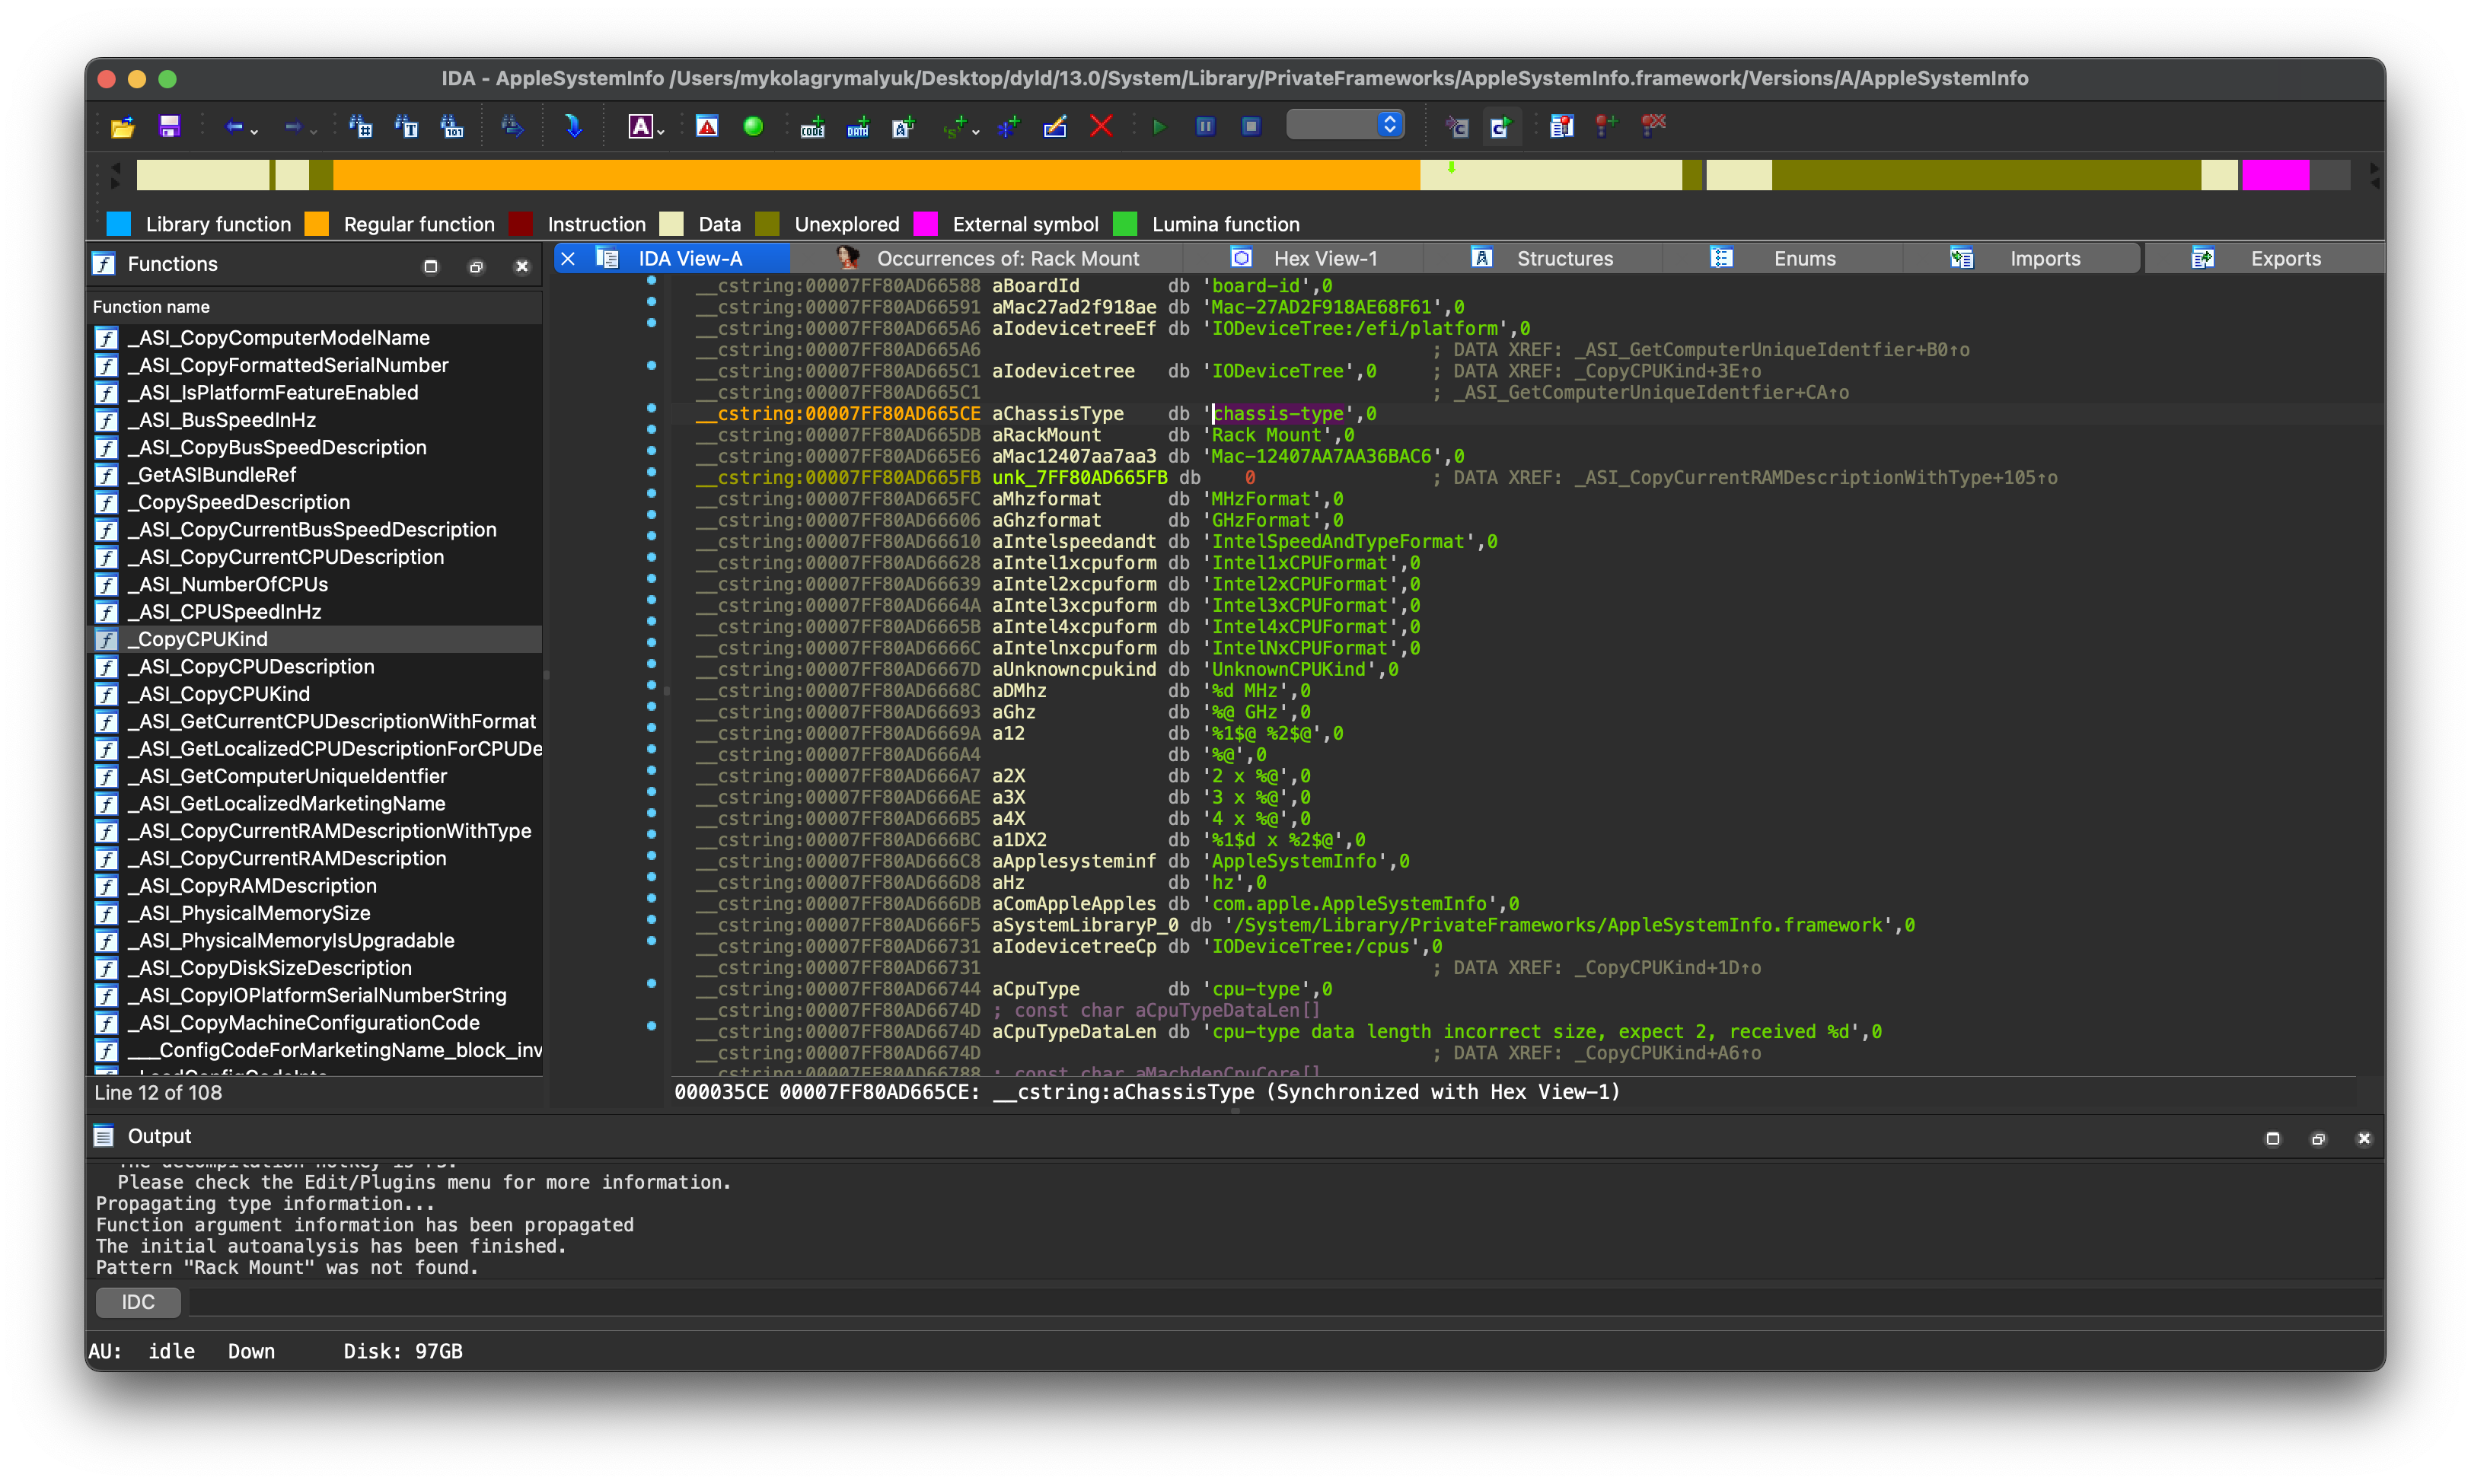2471x1484 pixels.
Task: Click the make CODE toolbar icon
Action: coord(812,127)
